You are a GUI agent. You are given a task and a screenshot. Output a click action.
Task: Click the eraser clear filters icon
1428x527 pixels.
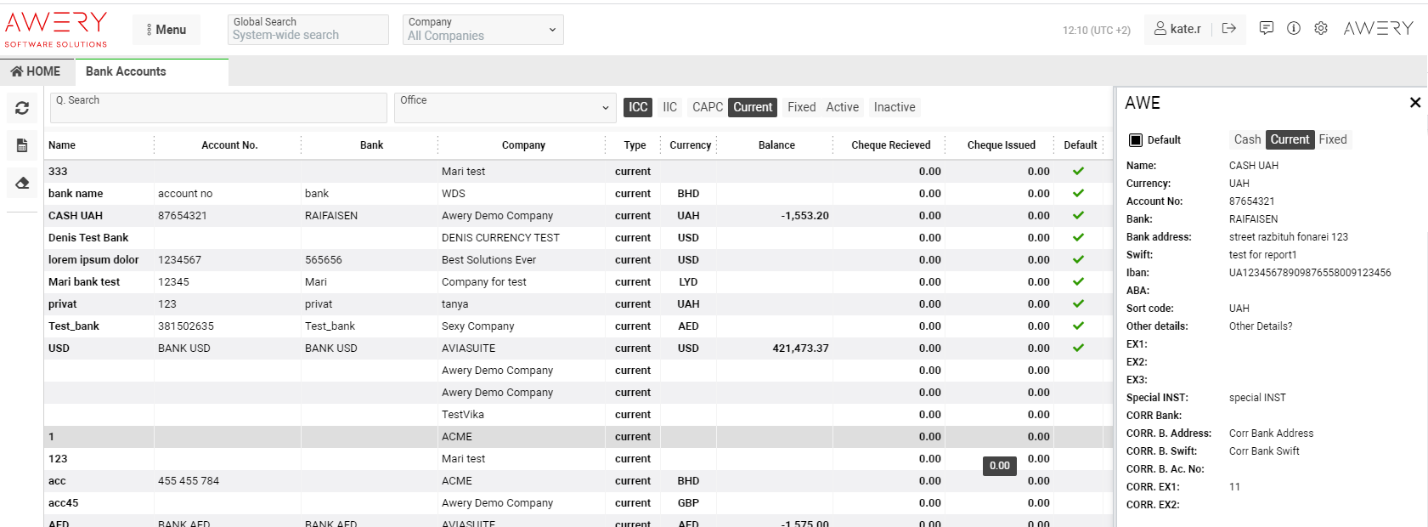tap(22, 183)
